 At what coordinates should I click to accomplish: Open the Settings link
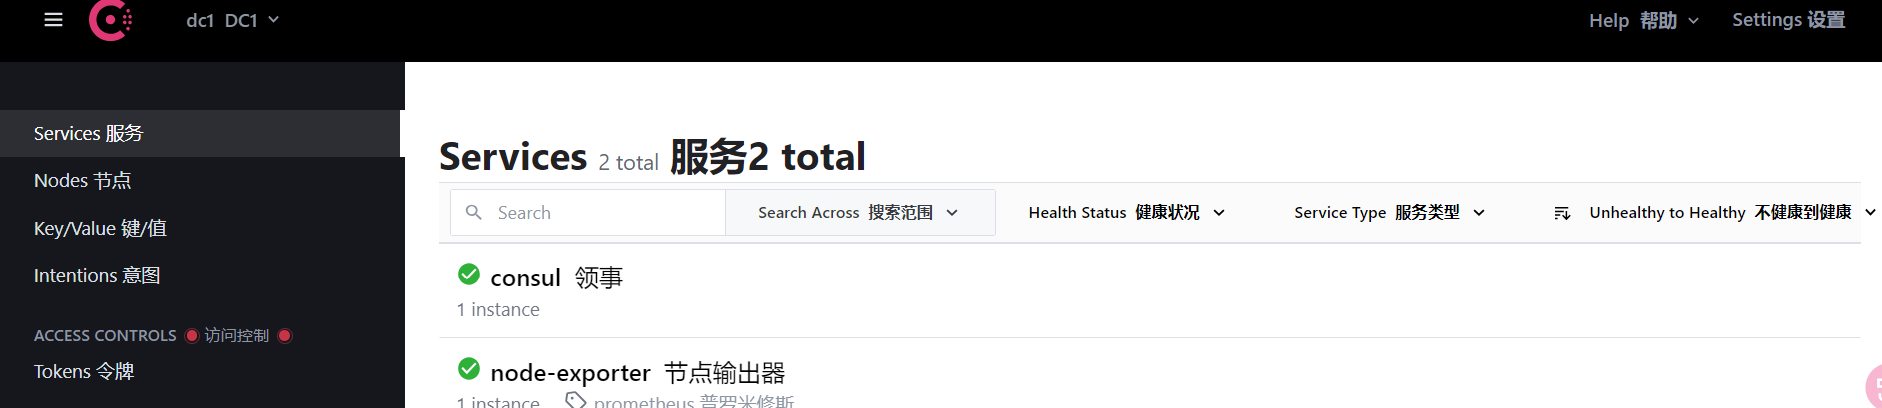[1788, 20]
